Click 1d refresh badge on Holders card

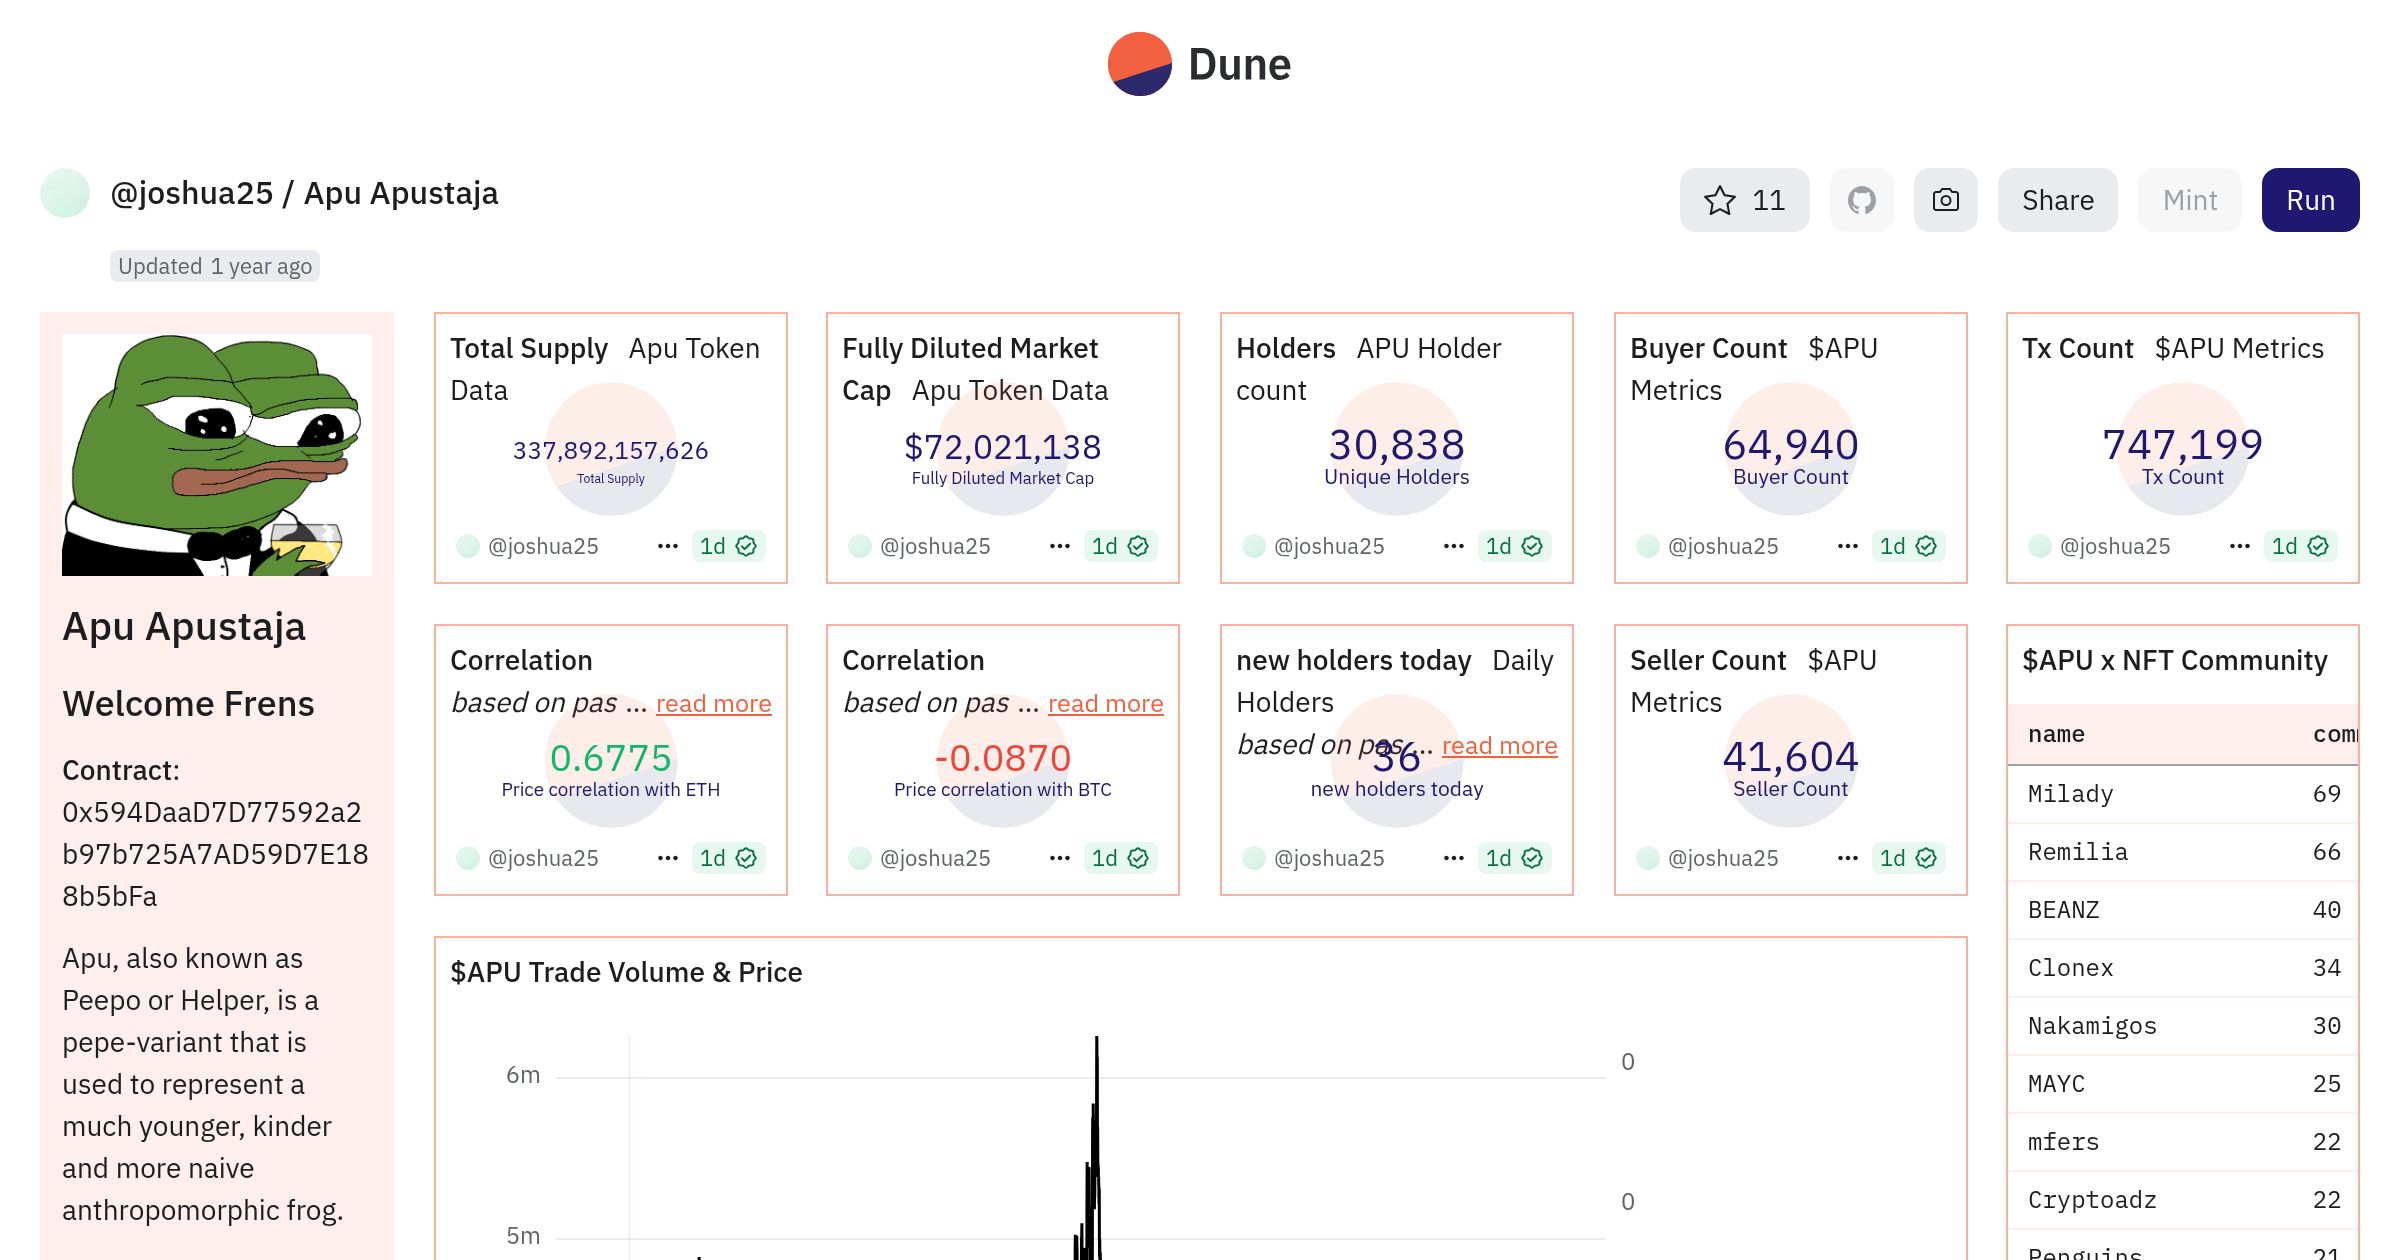(x=1514, y=546)
